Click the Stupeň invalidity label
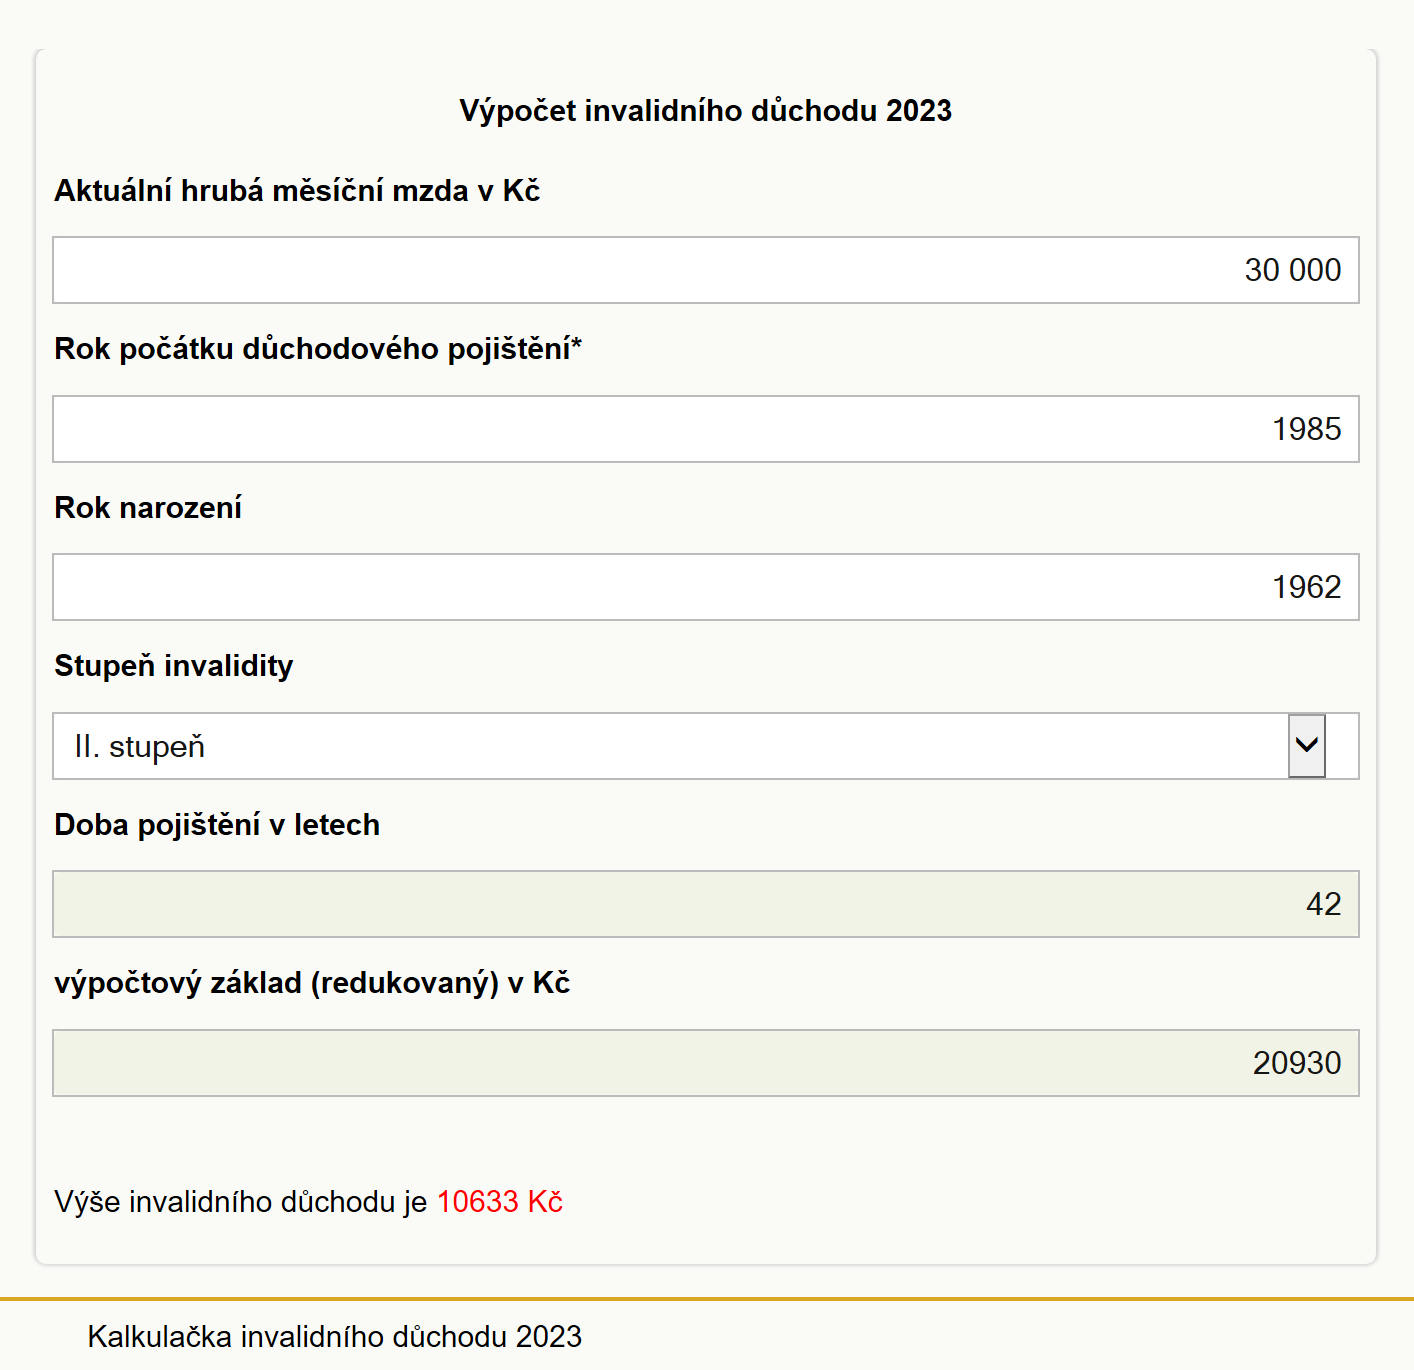Viewport: 1414px width, 1370px height. pos(174,666)
